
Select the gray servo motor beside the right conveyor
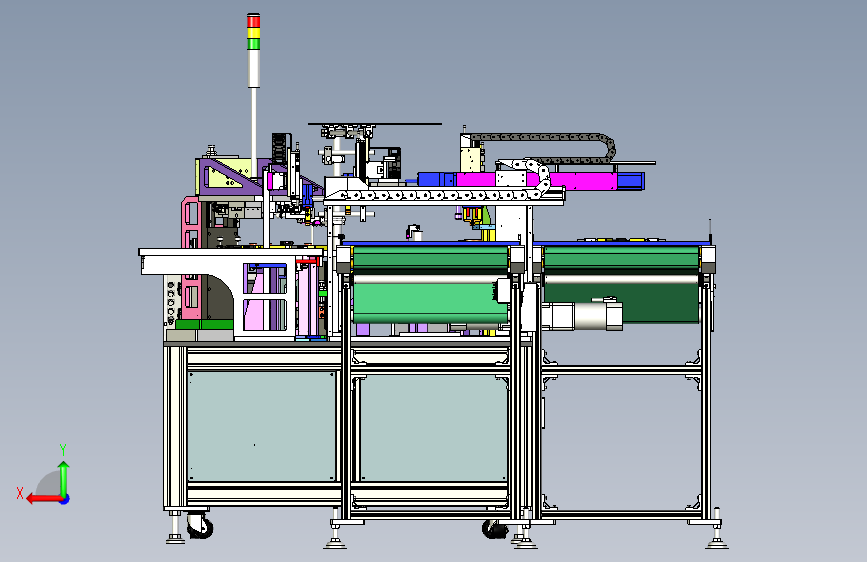tap(582, 315)
